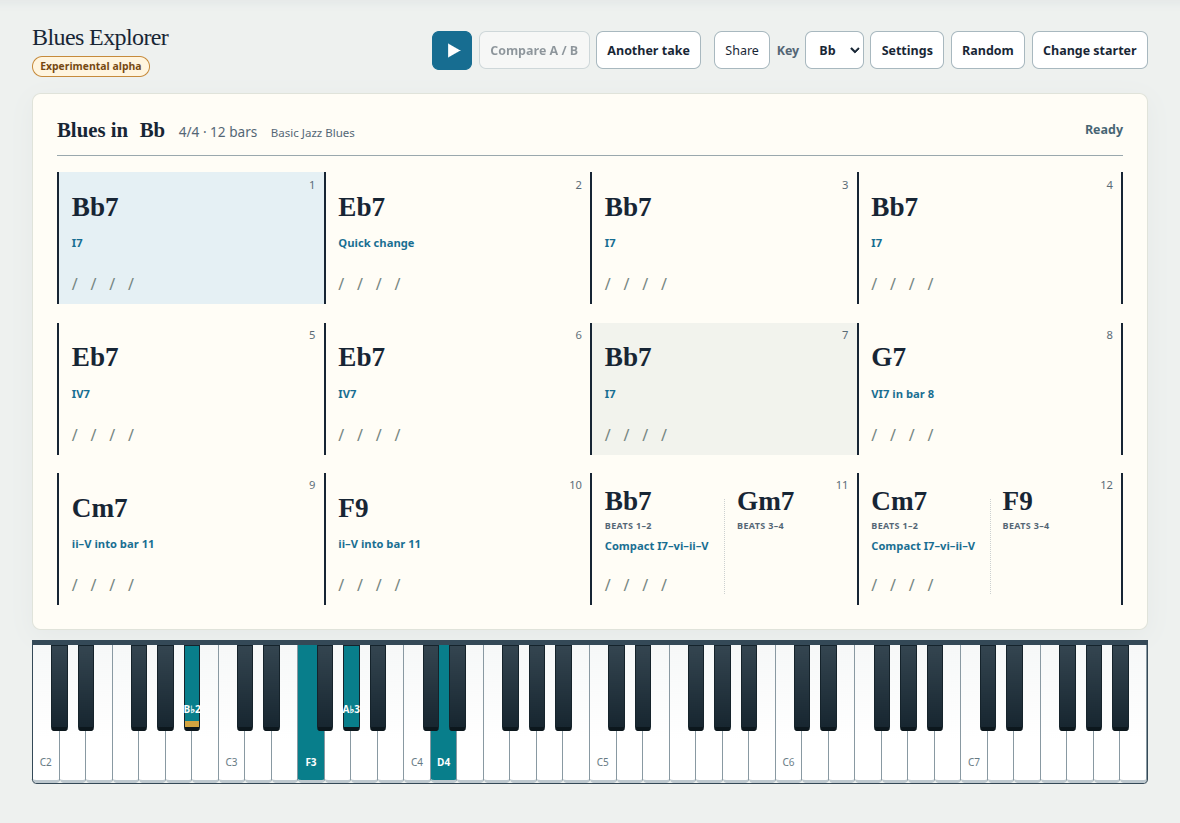Click F9 chord in bar 12
This screenshot has width=1180, height=823.
pos(1017,501)
